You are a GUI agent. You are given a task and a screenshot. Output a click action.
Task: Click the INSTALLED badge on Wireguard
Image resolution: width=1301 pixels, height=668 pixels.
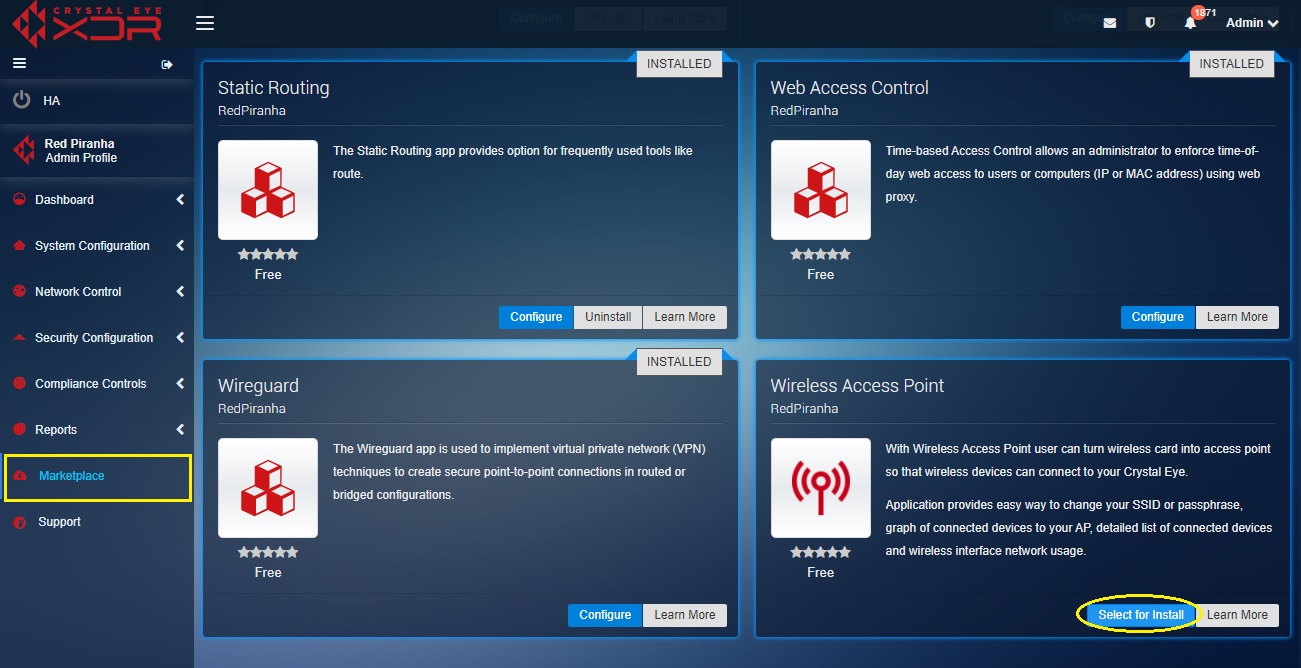click(x=679, y=362)
